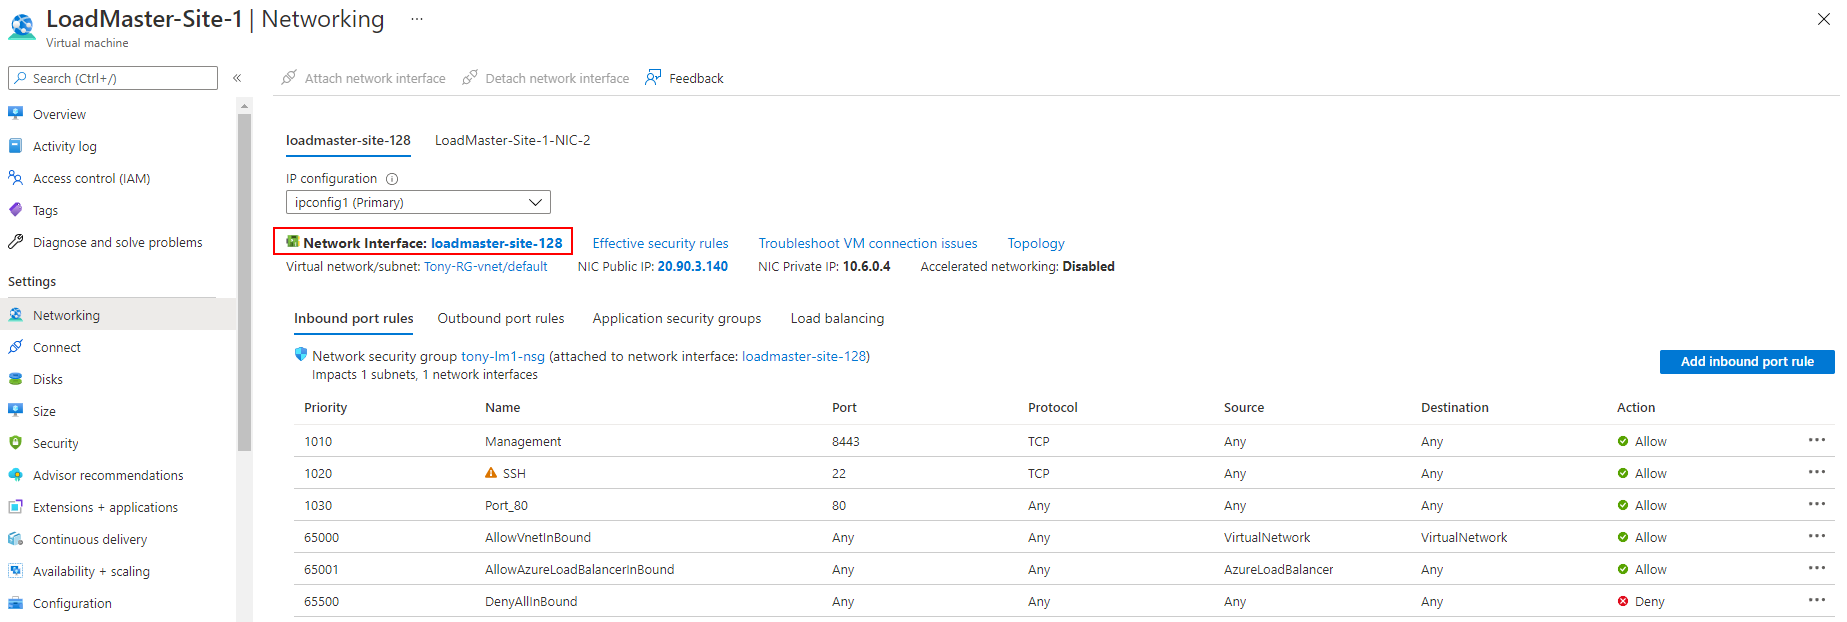Click the Configuration icon in sidebar
Viewport: 1847px width, 622px height.
(x=16, y=603)
